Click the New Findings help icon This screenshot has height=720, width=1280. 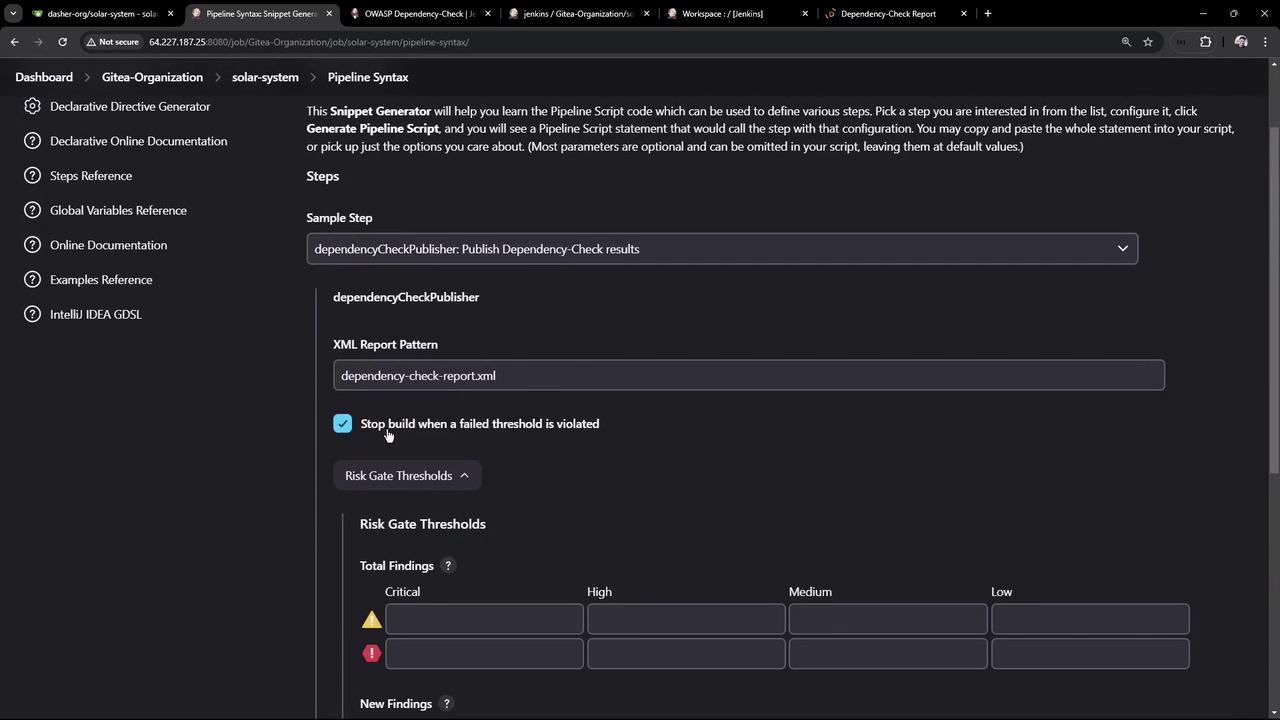447,704
